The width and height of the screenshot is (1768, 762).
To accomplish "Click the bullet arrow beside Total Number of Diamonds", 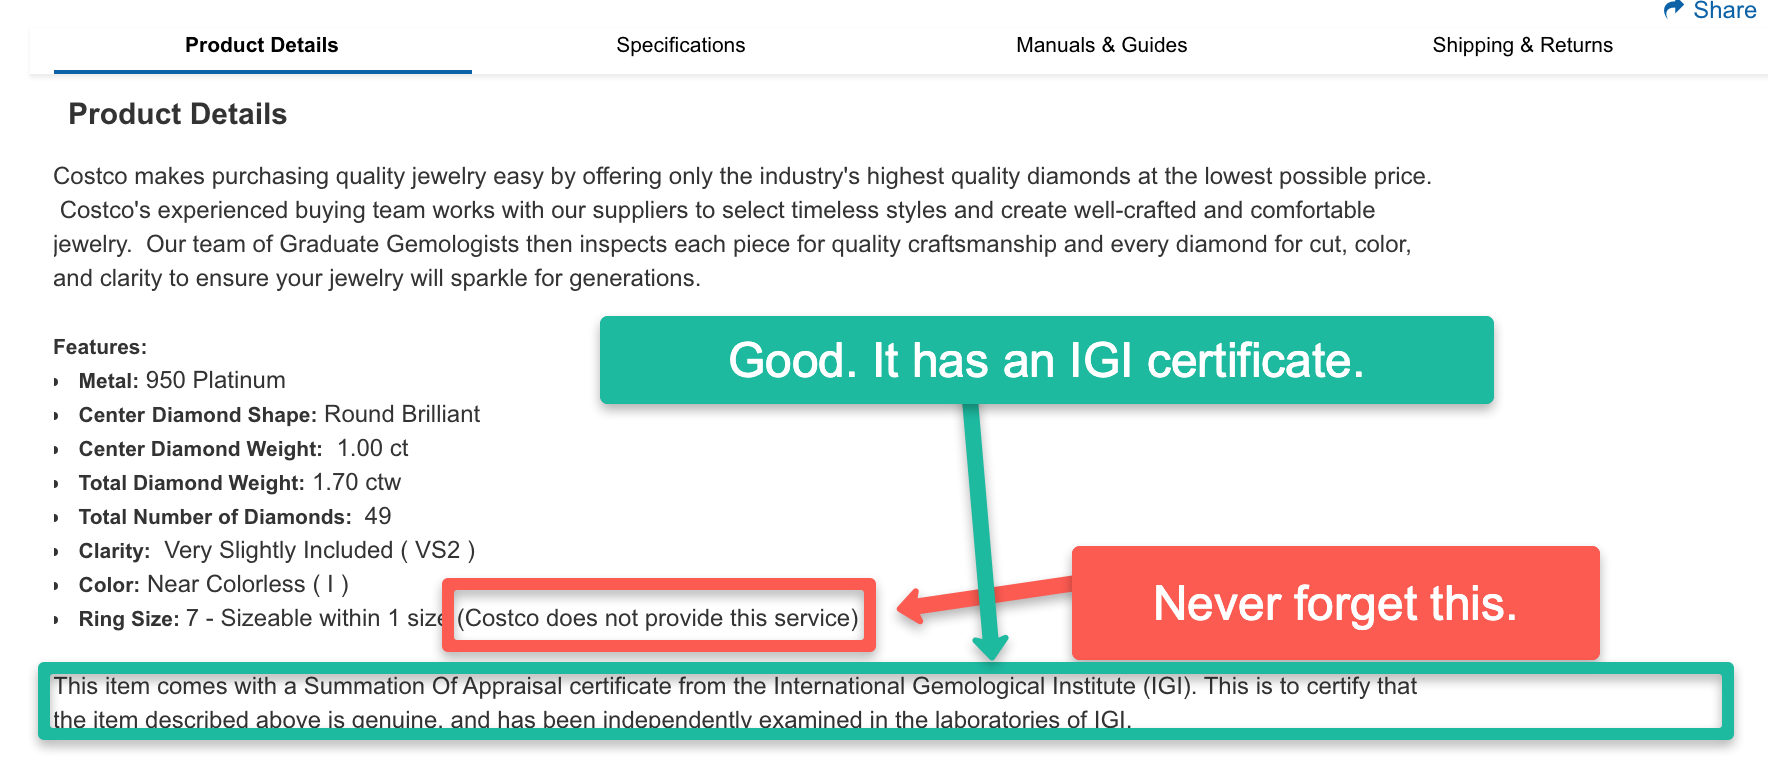I will pos(56,518).
